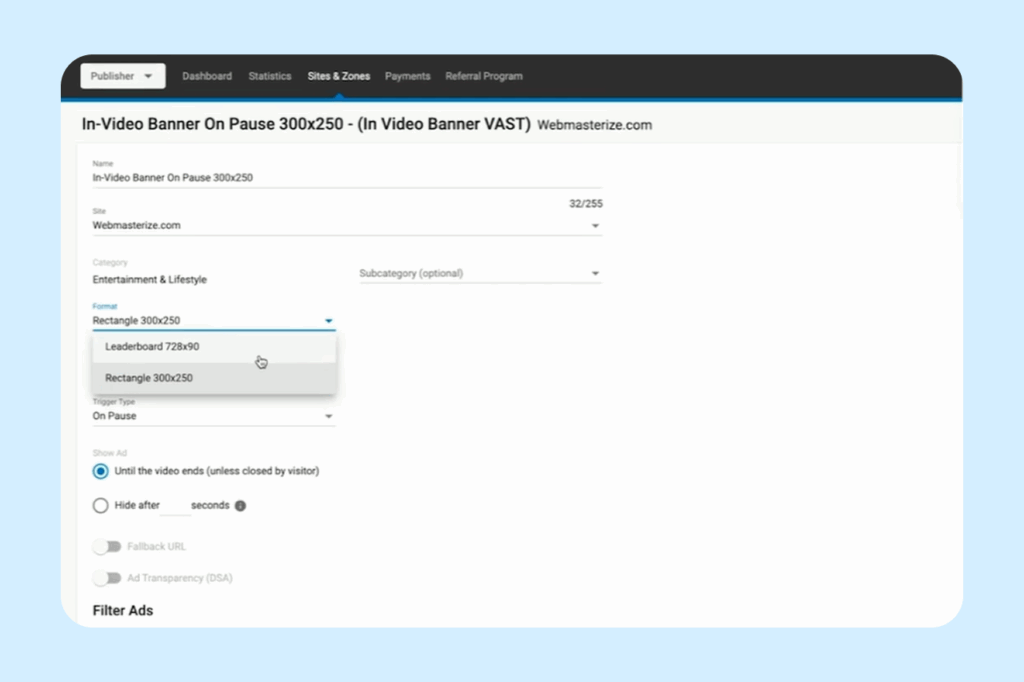Open the Trigger Type dropdown

(x=328, y=415)
